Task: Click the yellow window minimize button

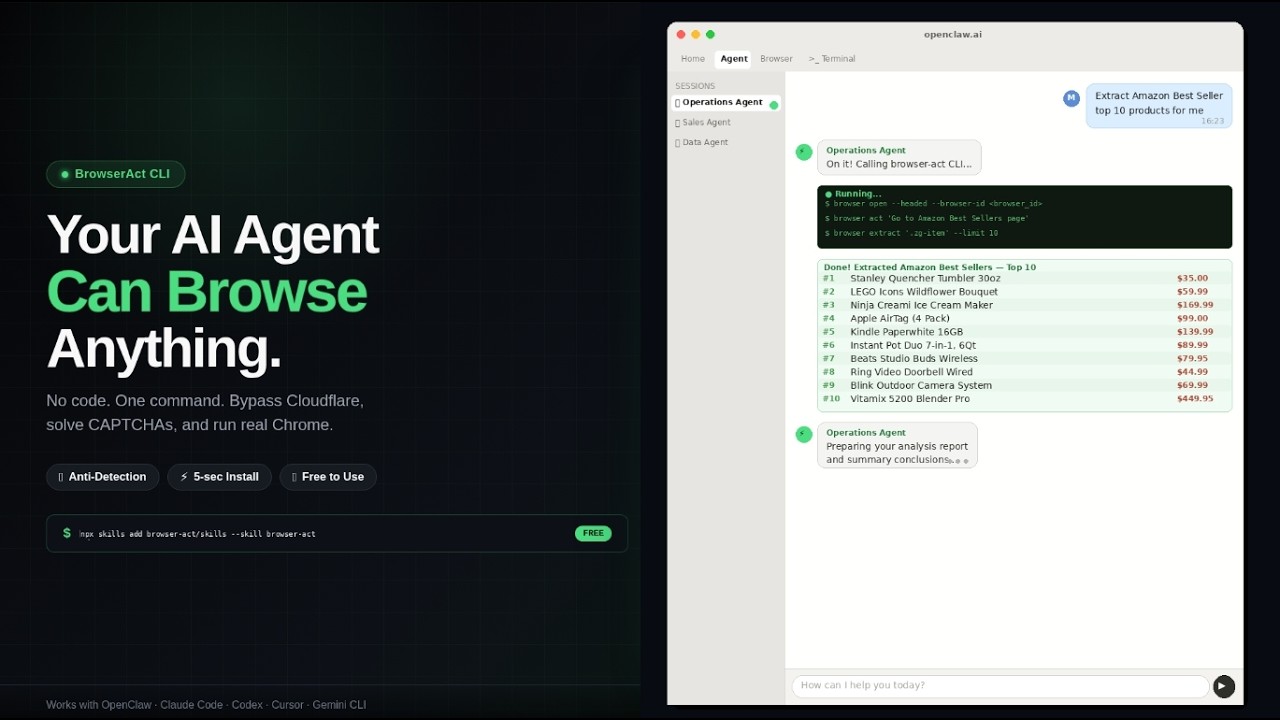Action: click(x=696, y=34)
